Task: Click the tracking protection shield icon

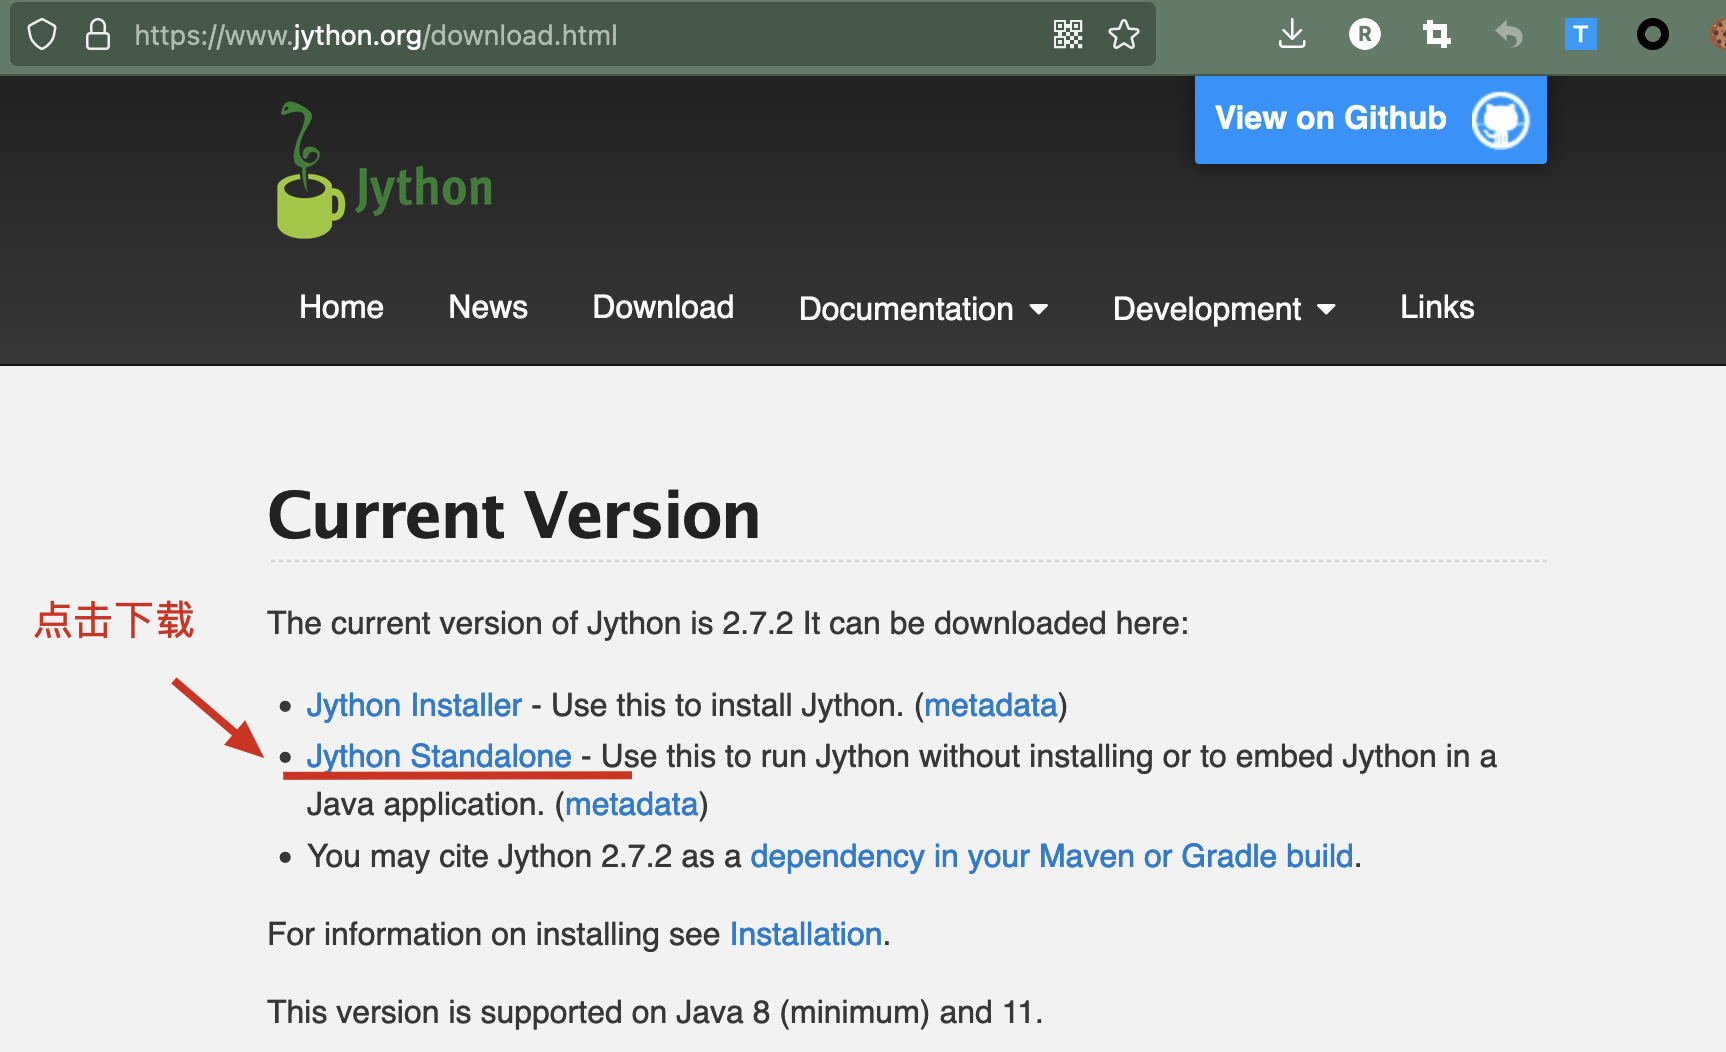Action: pos(41,34)
